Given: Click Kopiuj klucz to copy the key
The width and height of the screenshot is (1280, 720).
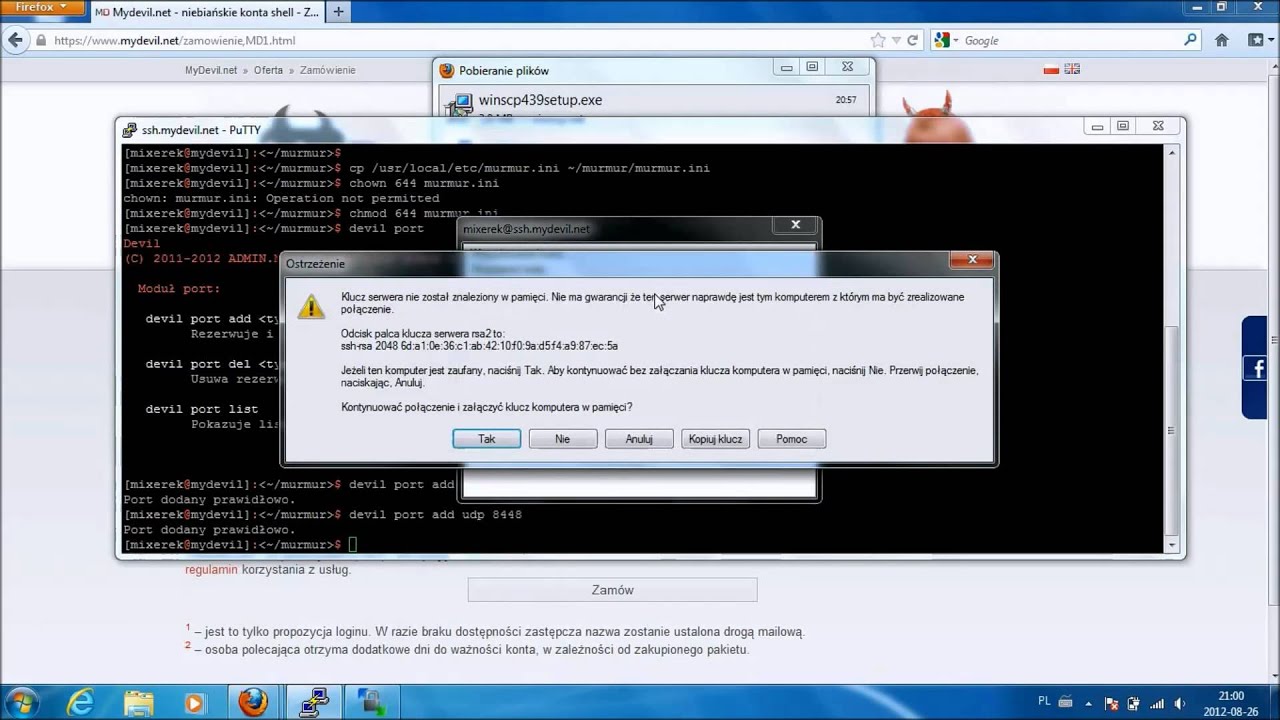Looking at the screenshot, I should pyautogui.click(x=715, y=439).
